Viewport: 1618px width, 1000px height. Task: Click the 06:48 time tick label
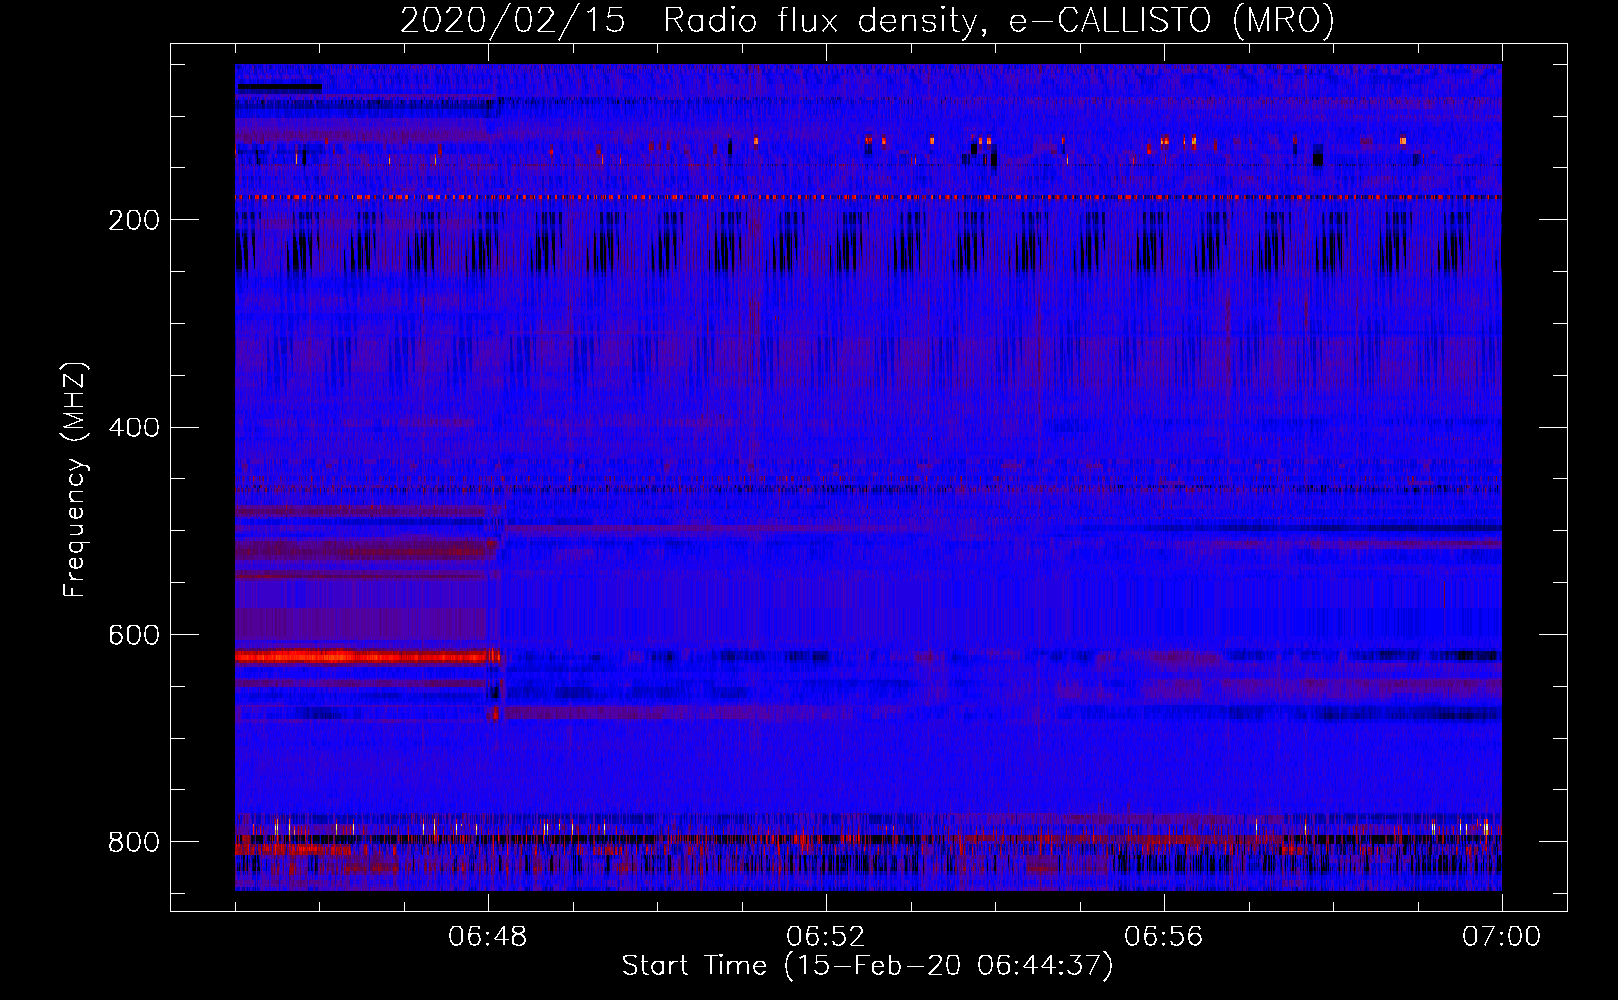pyautogui.click(x=488, y=937)
